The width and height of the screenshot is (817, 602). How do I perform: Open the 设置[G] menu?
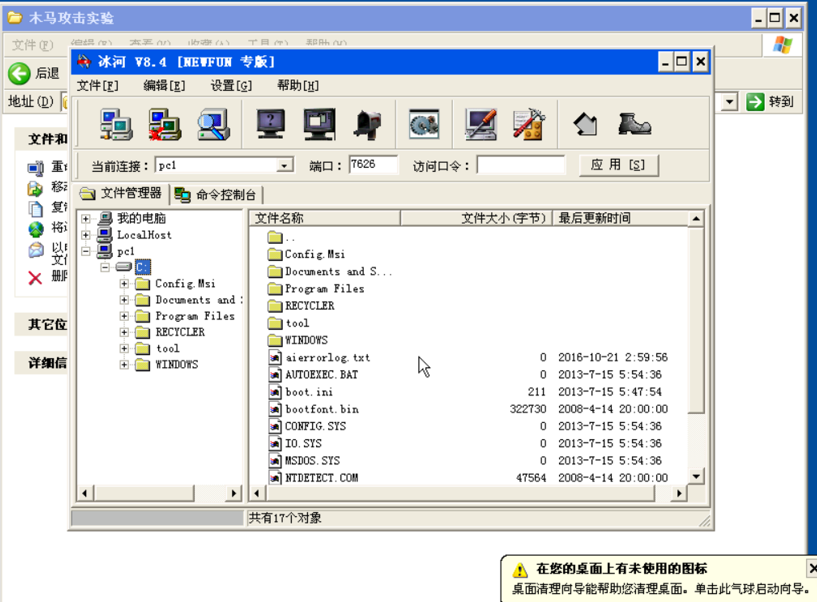(231, 85)
